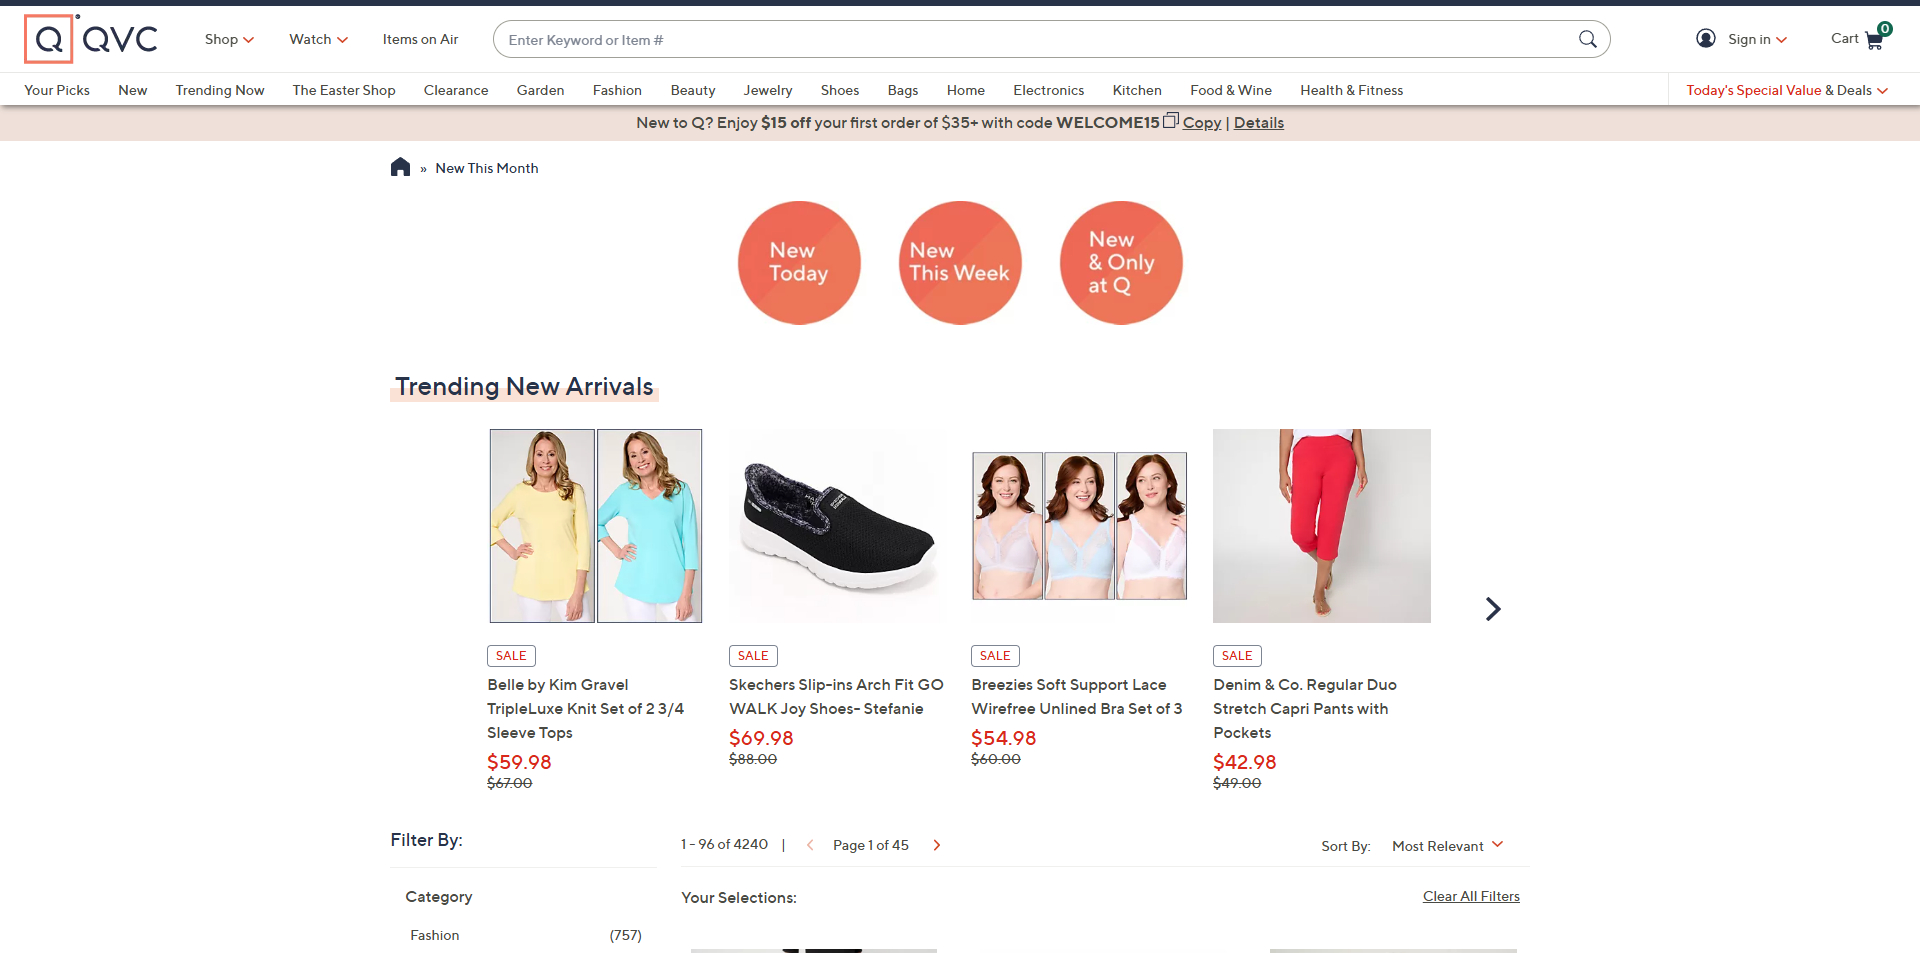Viewport: 1920px width, 953px height.
Task: Advance Trending New Arrivals with right arrow
Action: (x=1492, y=608)
